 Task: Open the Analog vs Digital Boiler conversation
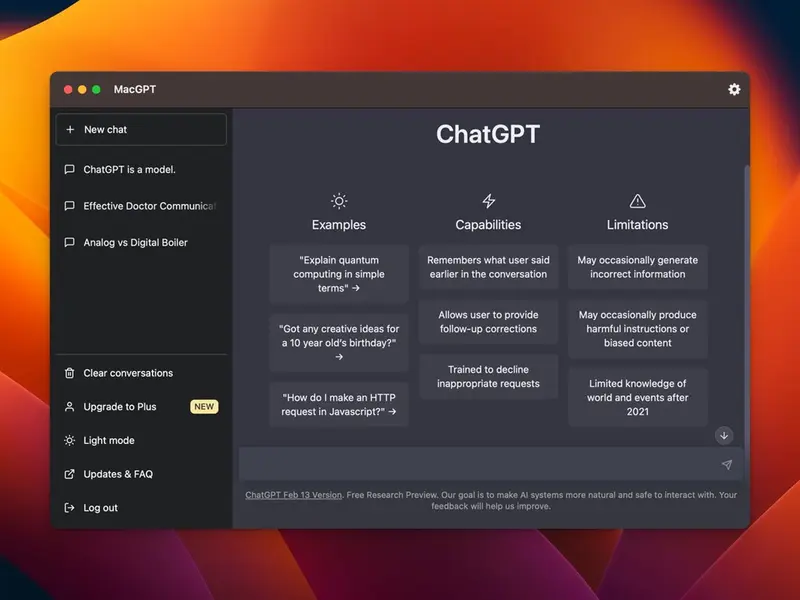pyautogui.click(x=141, y=242)
